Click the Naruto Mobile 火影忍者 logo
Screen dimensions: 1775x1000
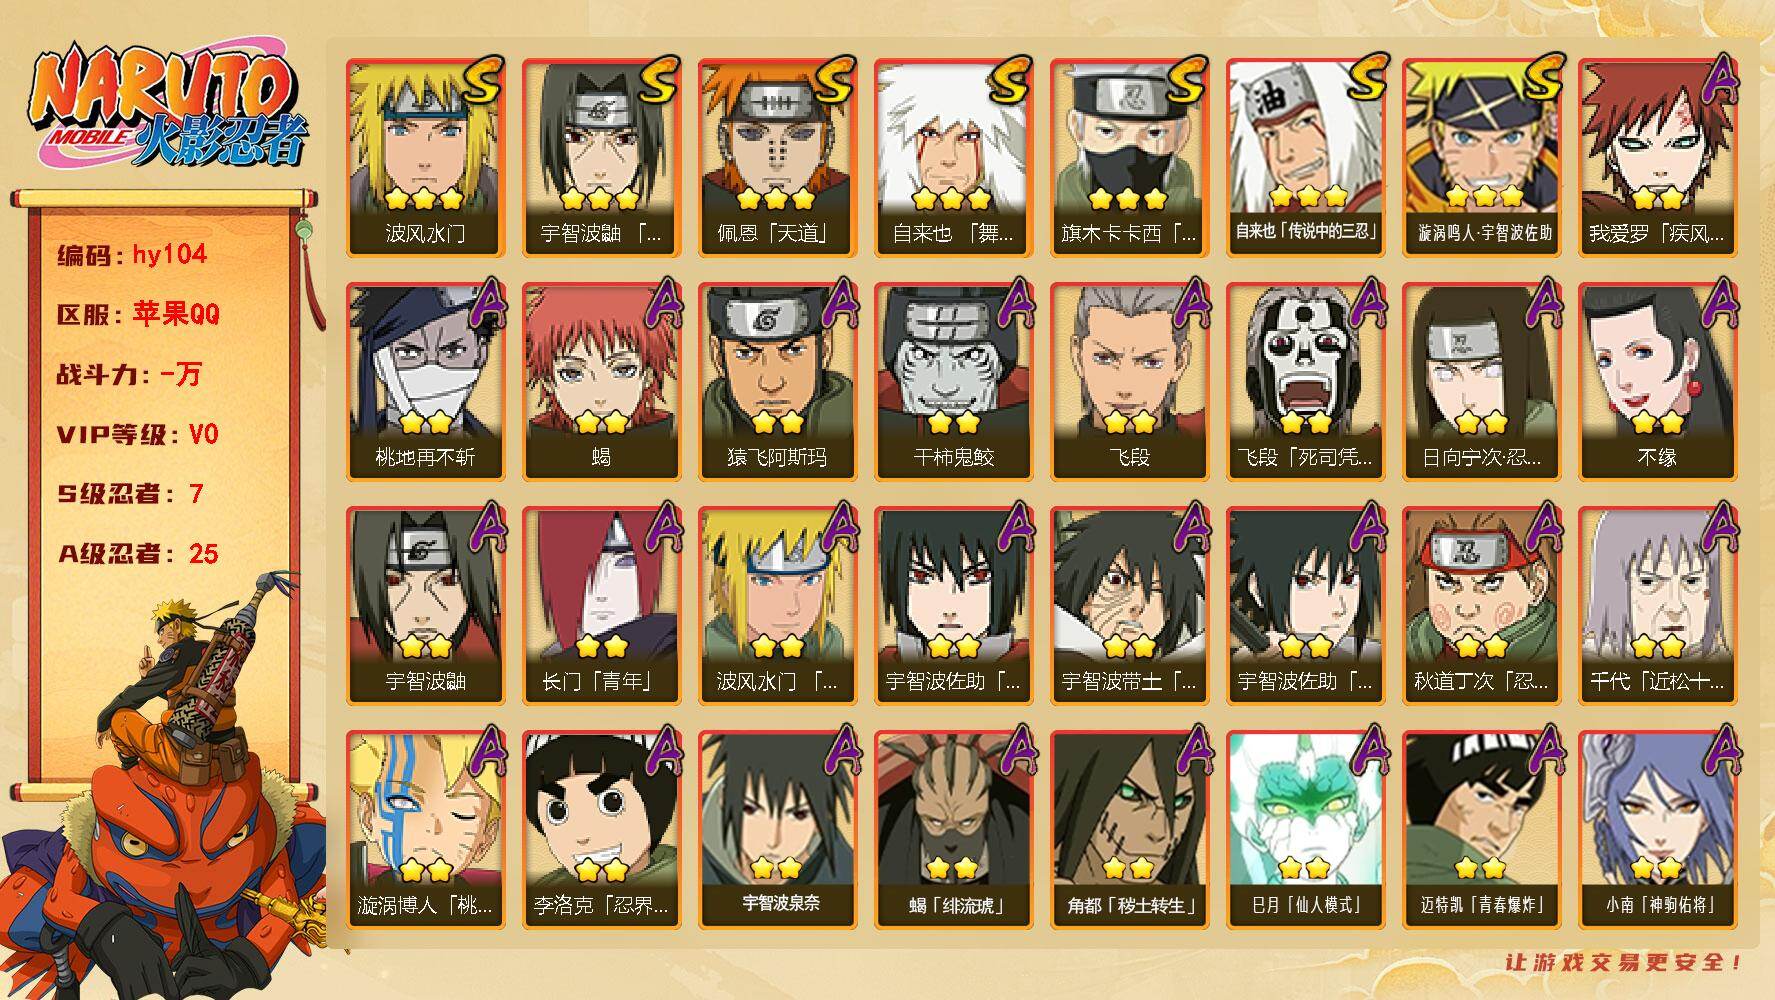(x=168, y=108)
